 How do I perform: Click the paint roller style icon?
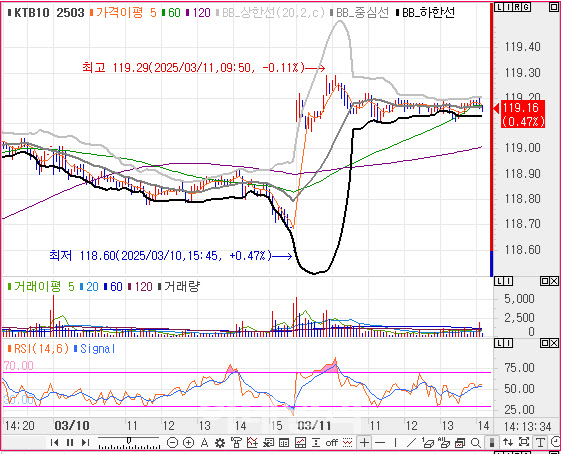point(236,443)
